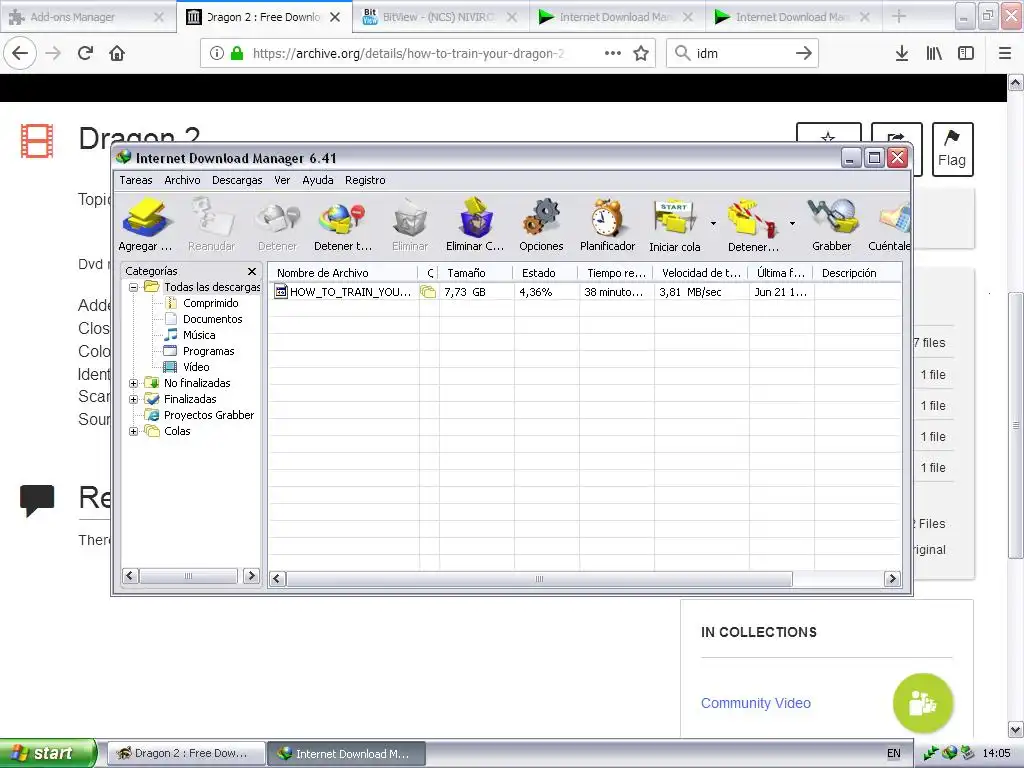This screenshot has height=768, width=1024.
Task: Select the Comprimido category
Action: coord(210,303)
